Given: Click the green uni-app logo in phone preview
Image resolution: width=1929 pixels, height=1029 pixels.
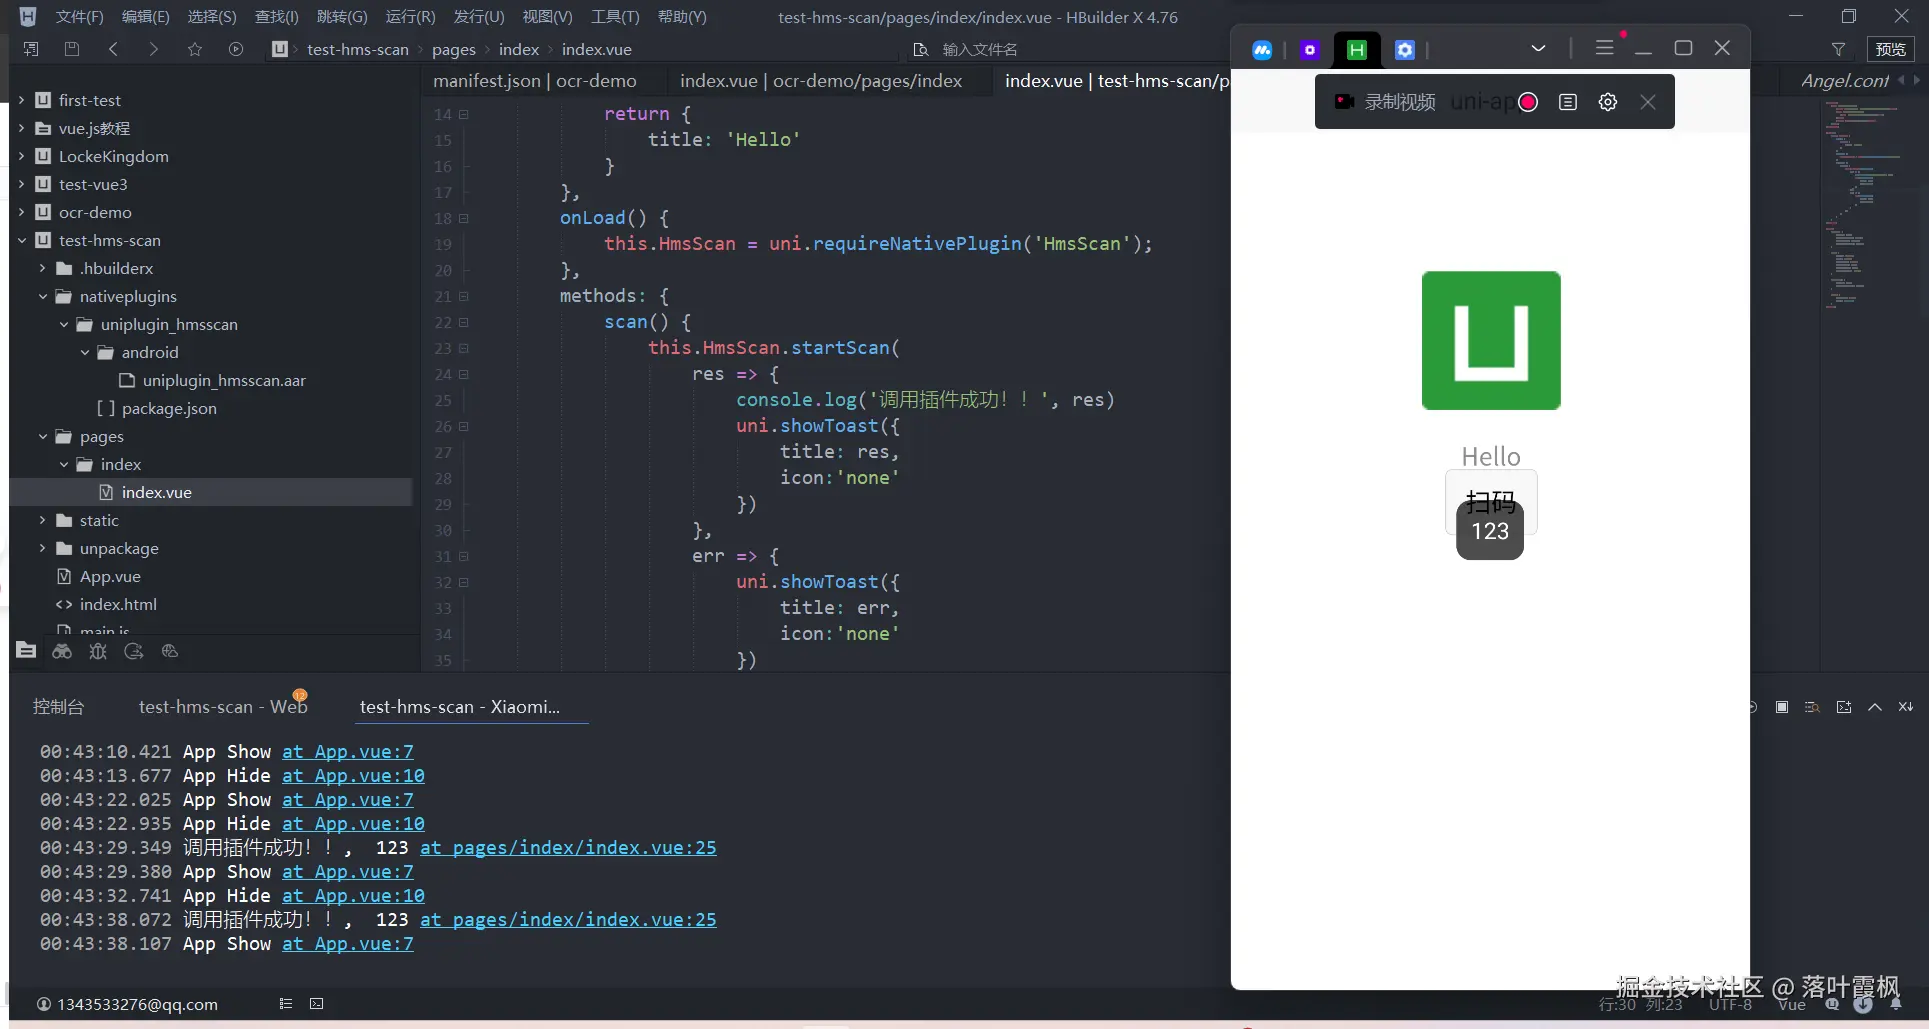Looking at the screenshot, I should click(1491, 340).
